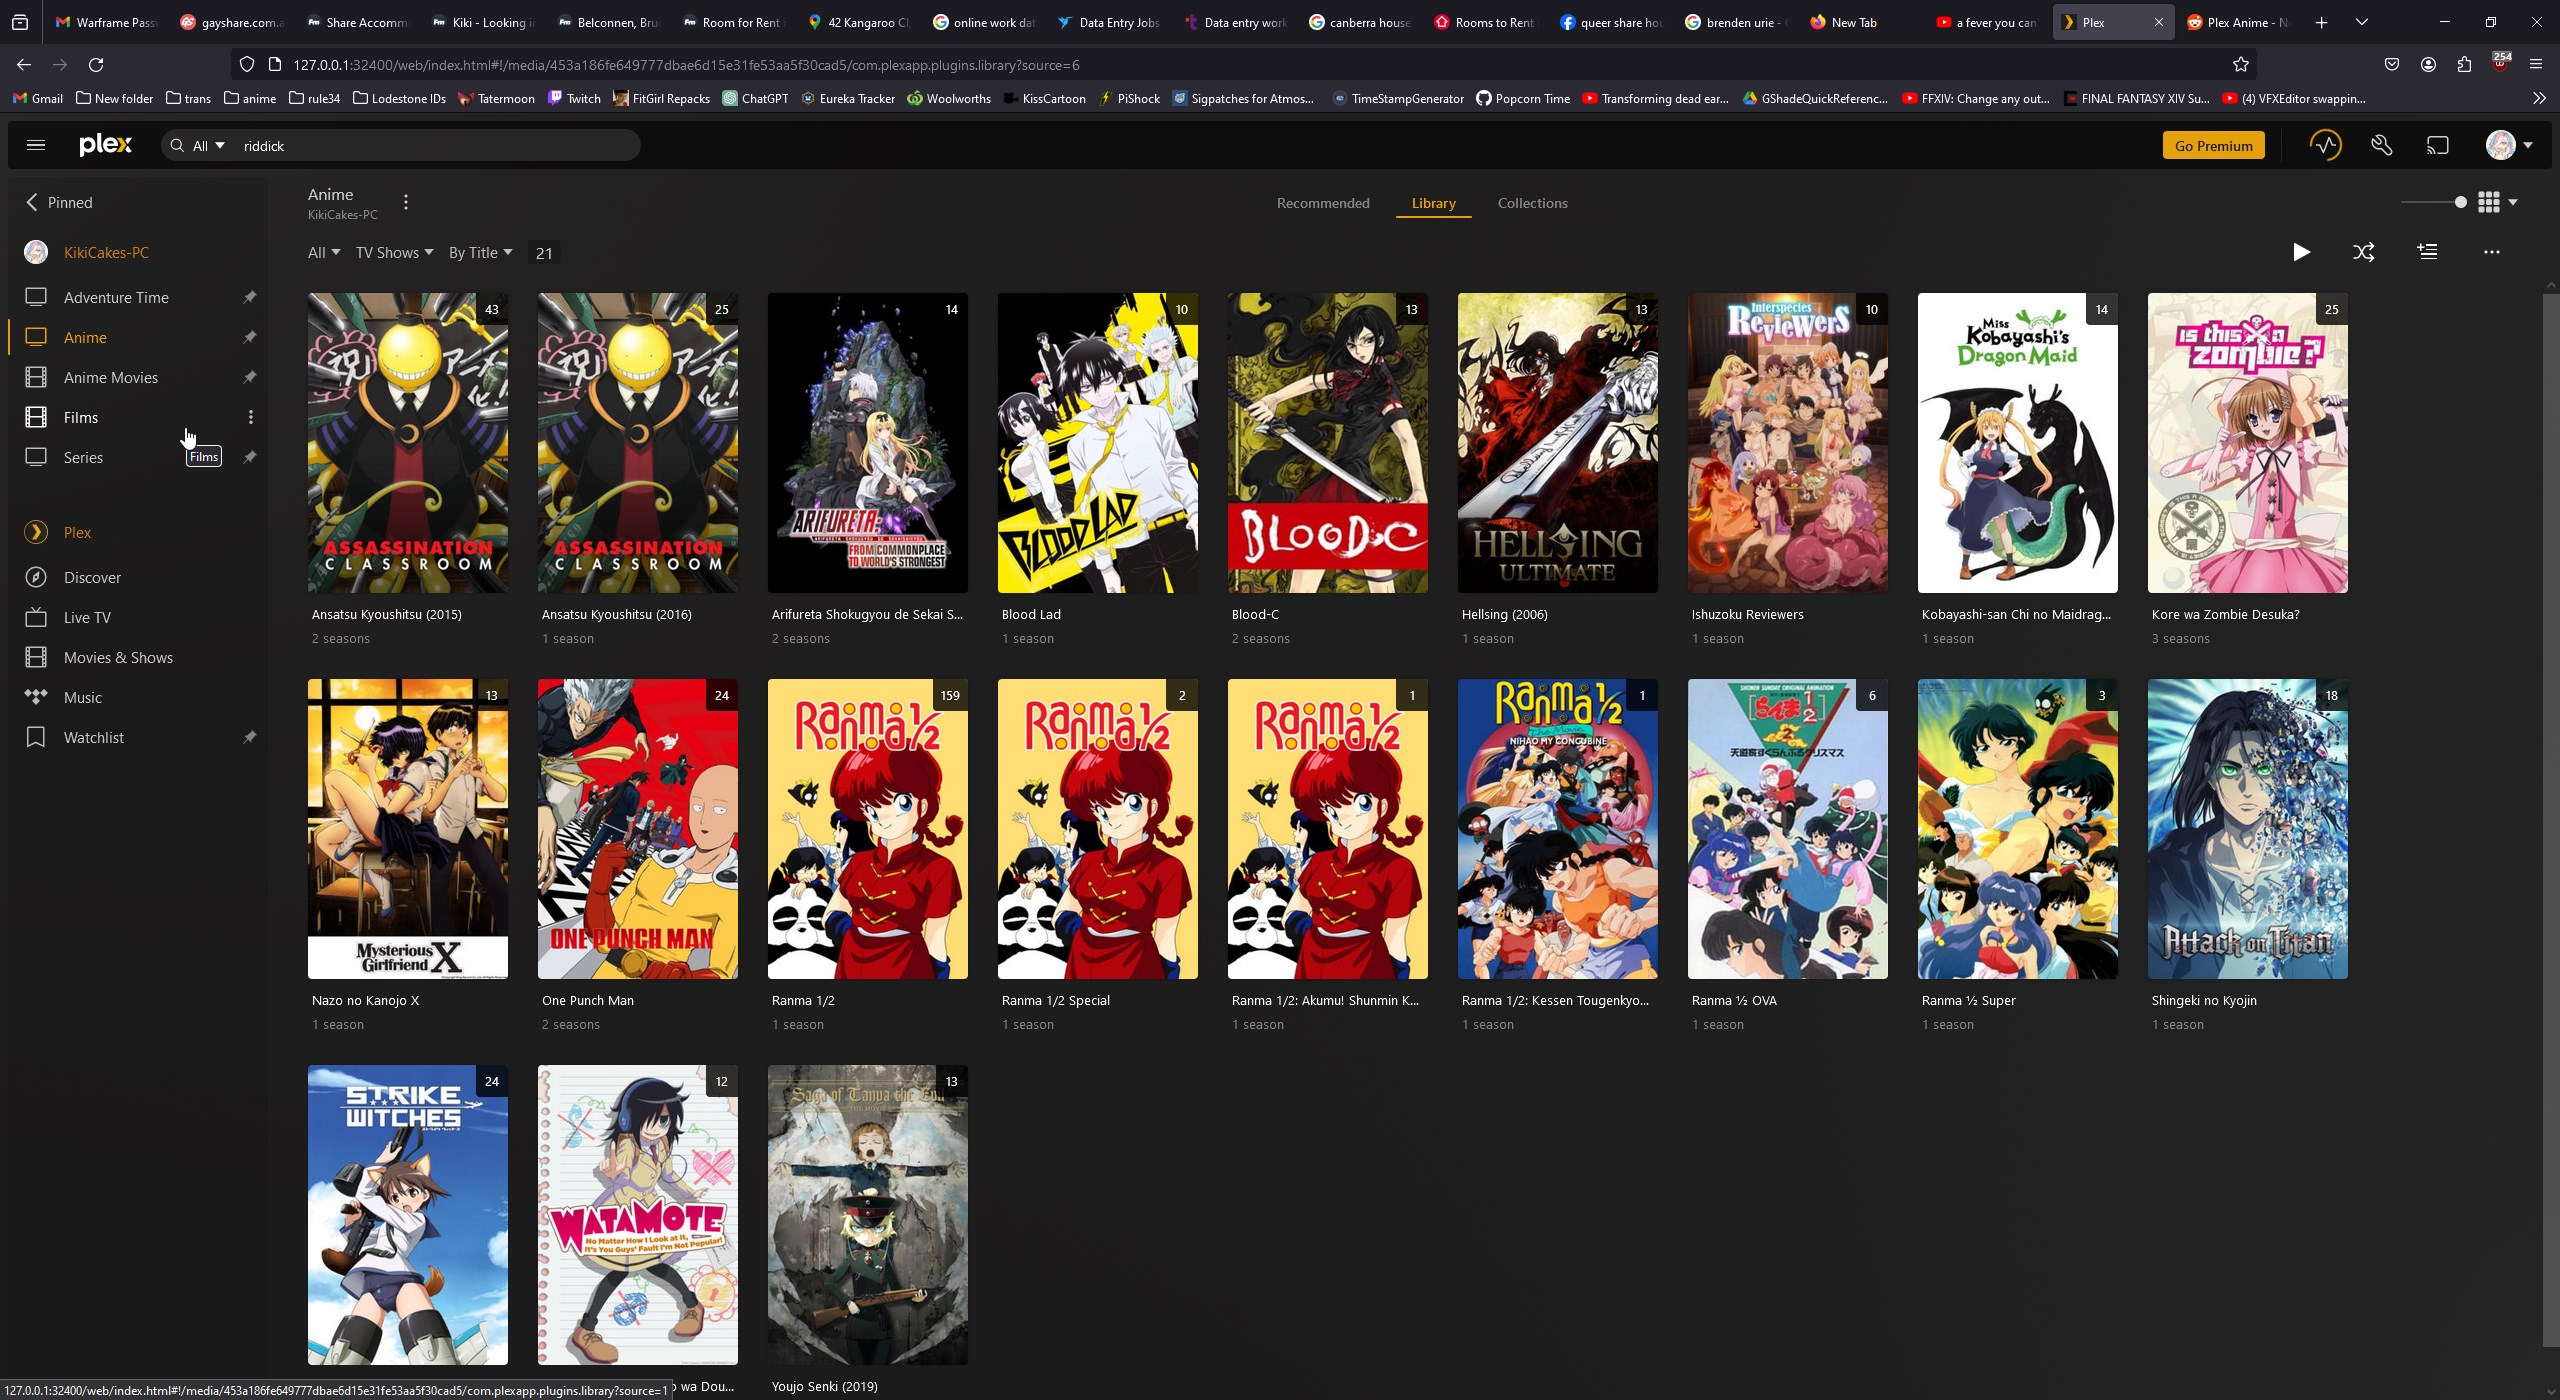Open the ChatGPT bookmark
Viewport: 2560px width, 1400px height.
click(x=756, y=98)
